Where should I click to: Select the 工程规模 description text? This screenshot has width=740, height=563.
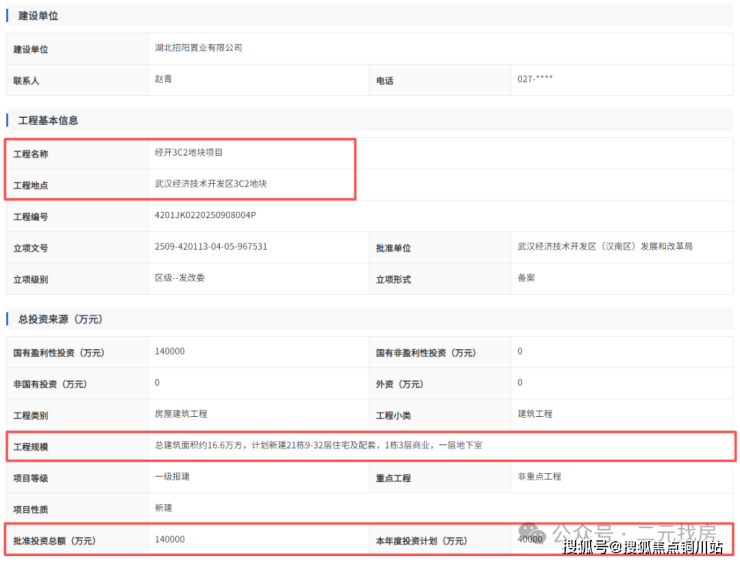point(318,445)
